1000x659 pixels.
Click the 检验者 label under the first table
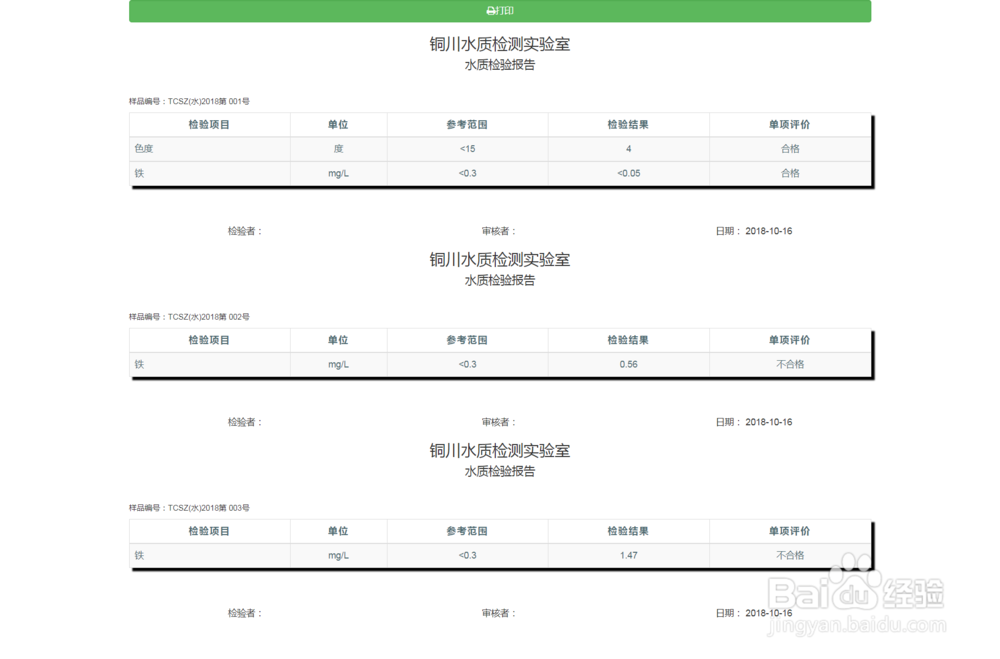(238, 230)
